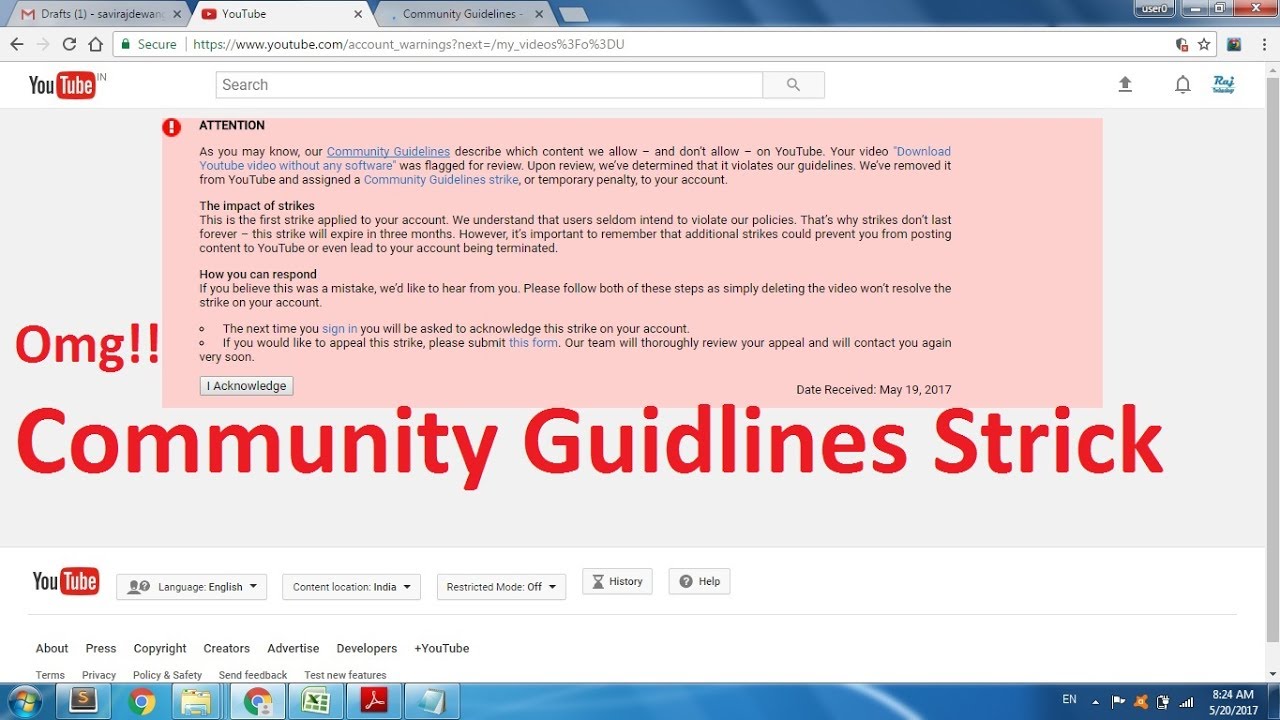Image resolution: width=1280 pixels, height=720 pixels.
Task: Open Chrome three-dot menu
Action: (1262, 44)
